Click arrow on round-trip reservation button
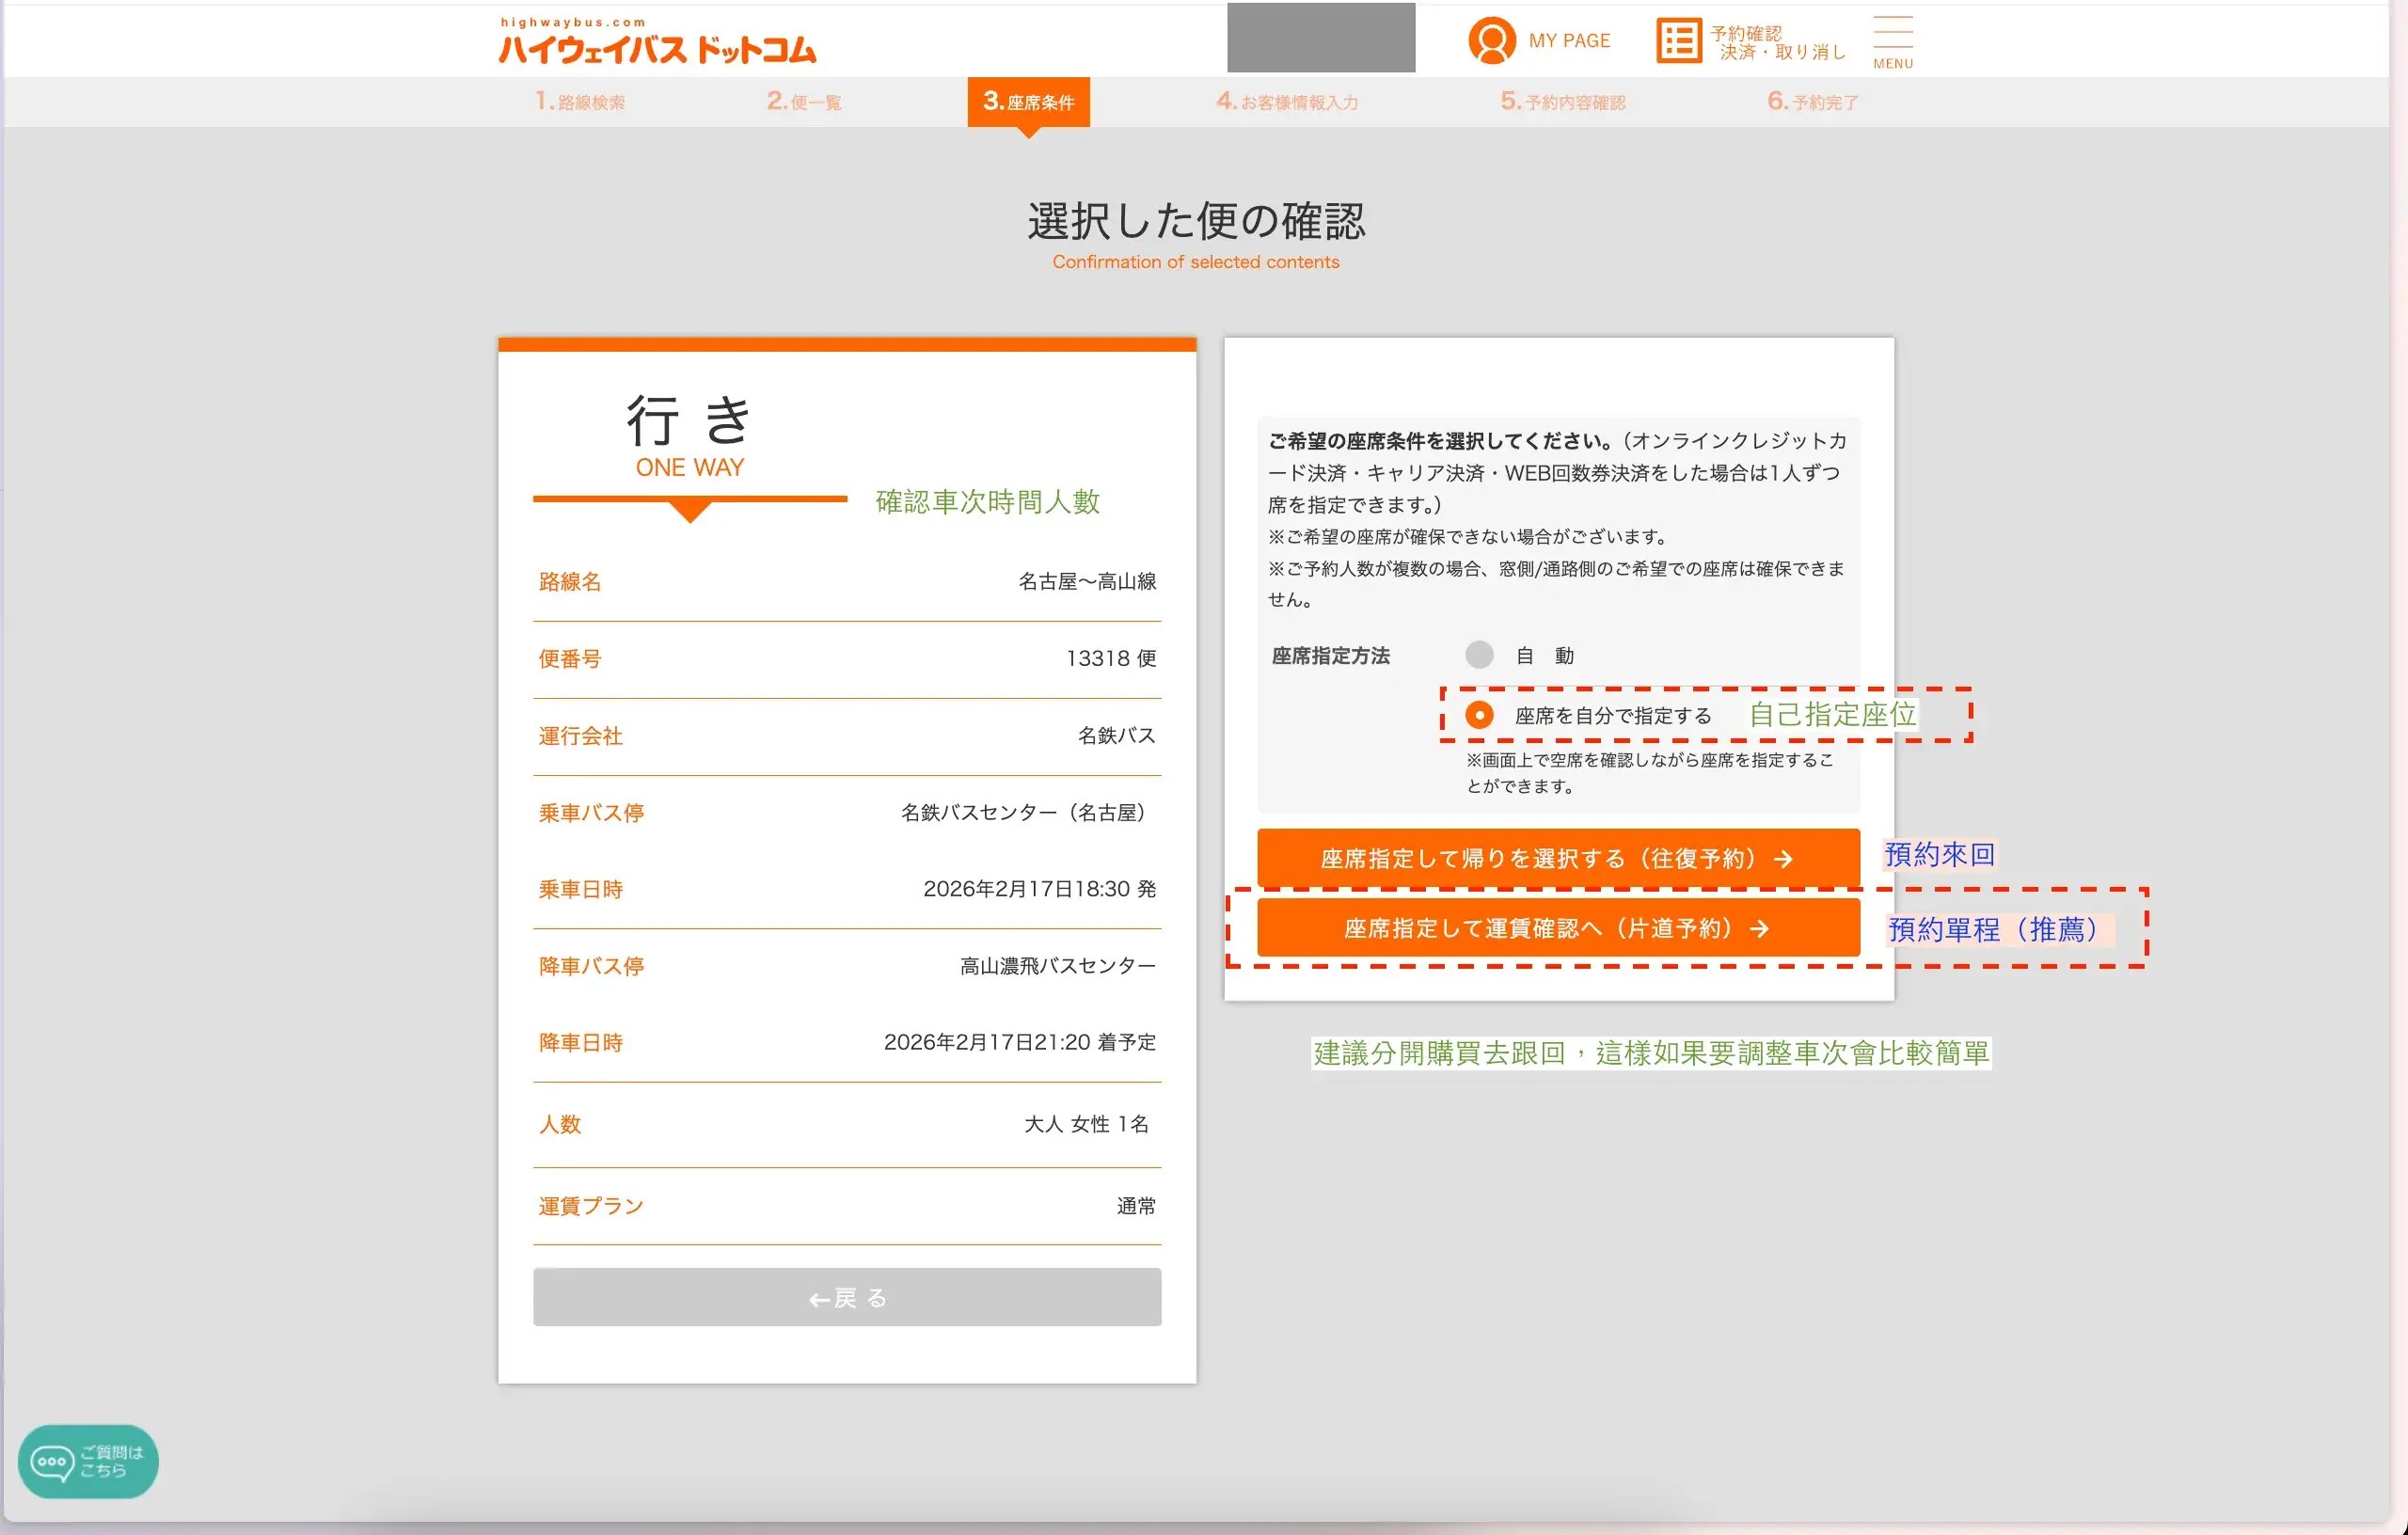 pos(1783,859)
